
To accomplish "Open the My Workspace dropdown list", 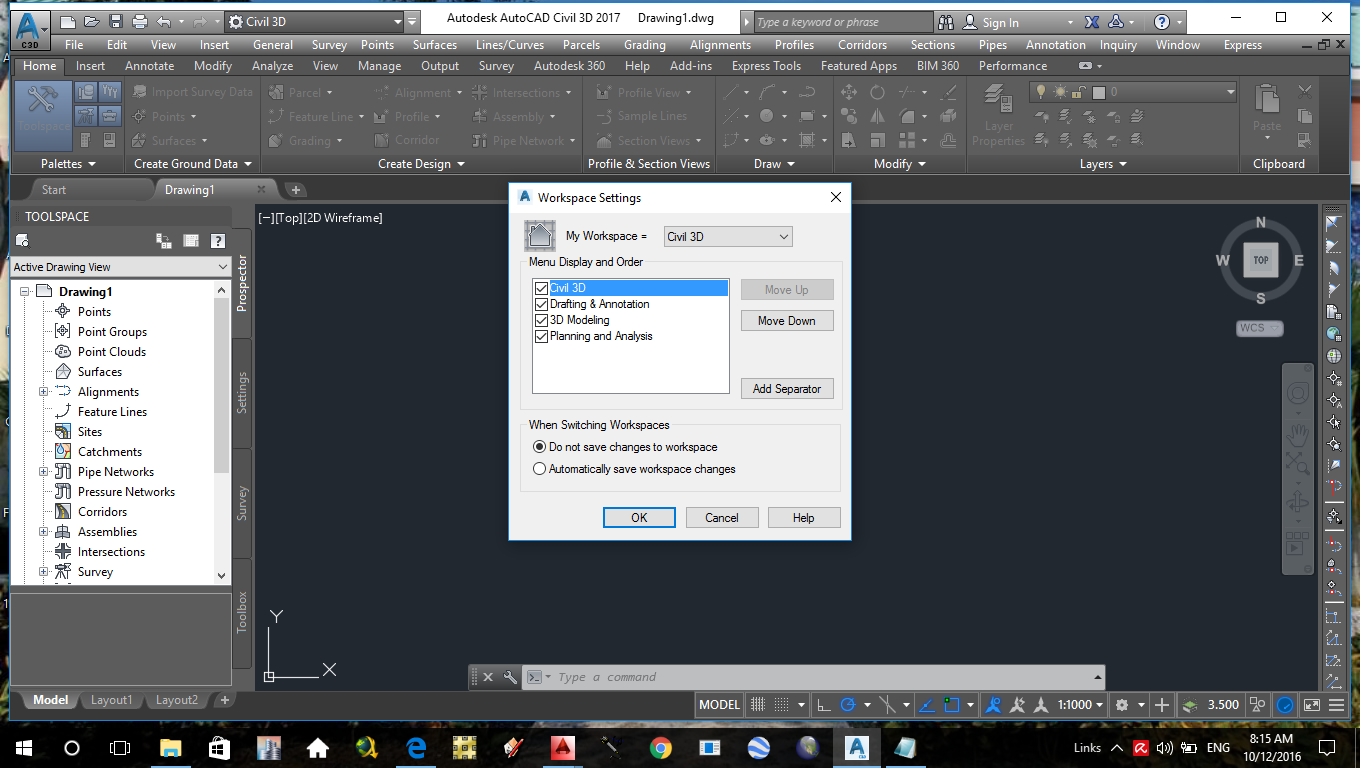I will (727, 237).
